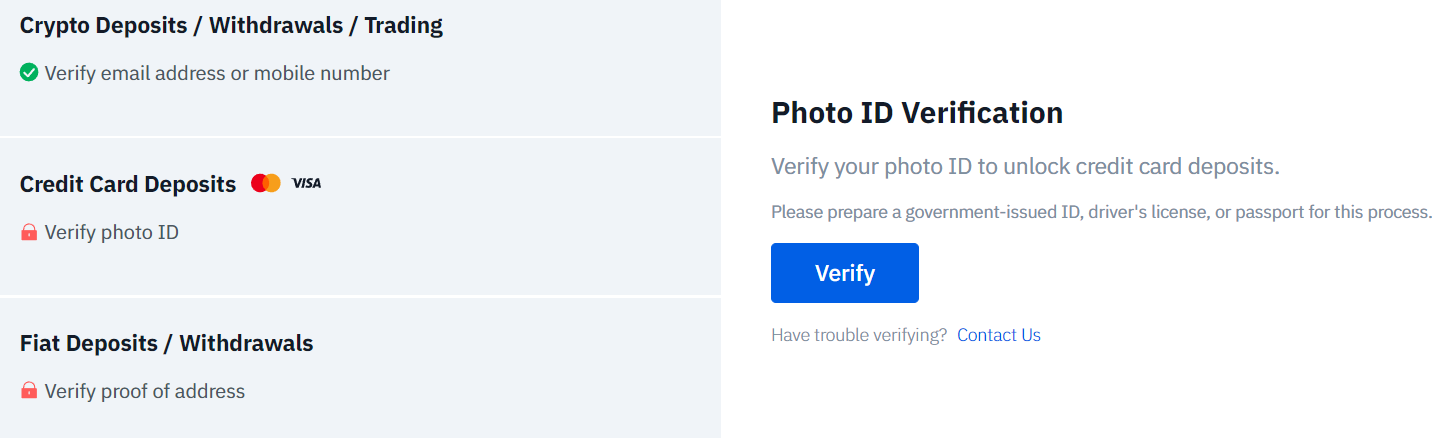1439x438 pixels.
Task: Click the Mastercard logo icon
Action: coord(266,183)
